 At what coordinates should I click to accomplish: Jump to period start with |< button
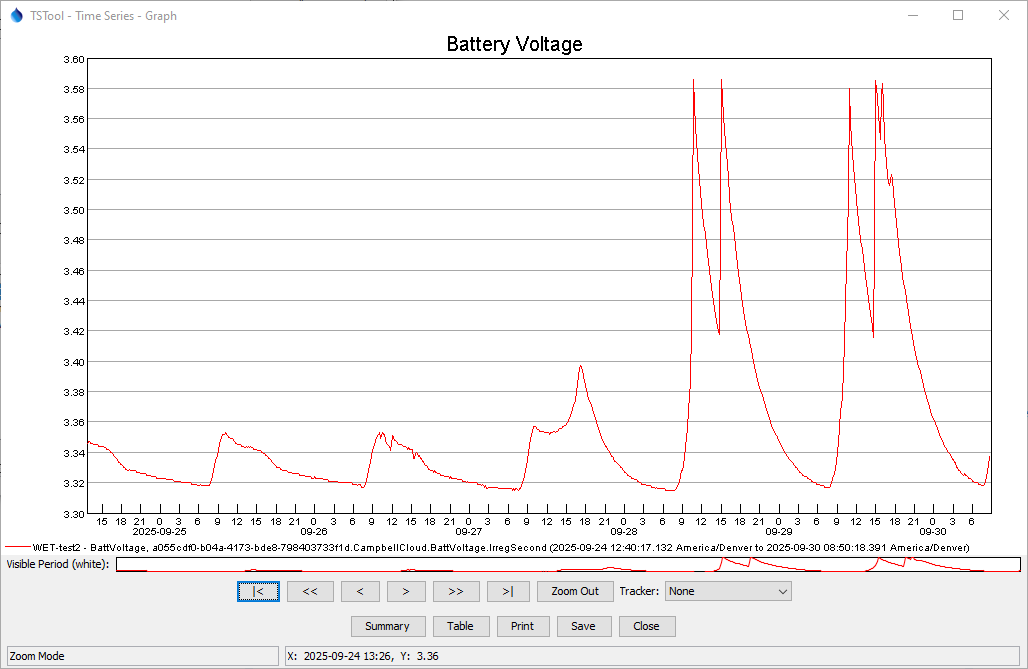tap(259, 591)
